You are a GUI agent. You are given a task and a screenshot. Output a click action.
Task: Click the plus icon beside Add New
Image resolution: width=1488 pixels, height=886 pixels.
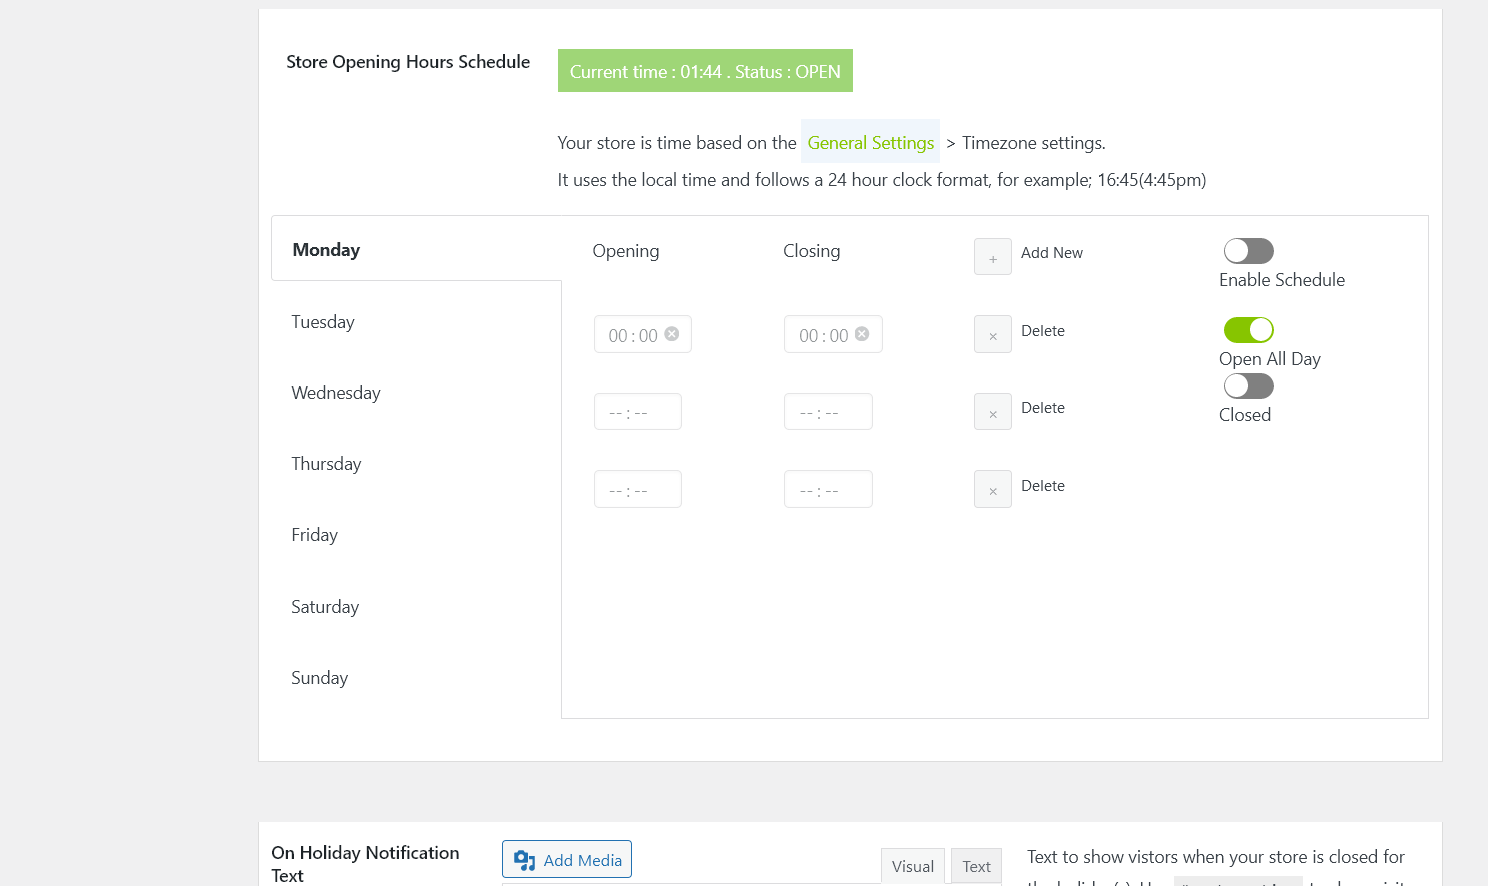[x=993, y=257]
